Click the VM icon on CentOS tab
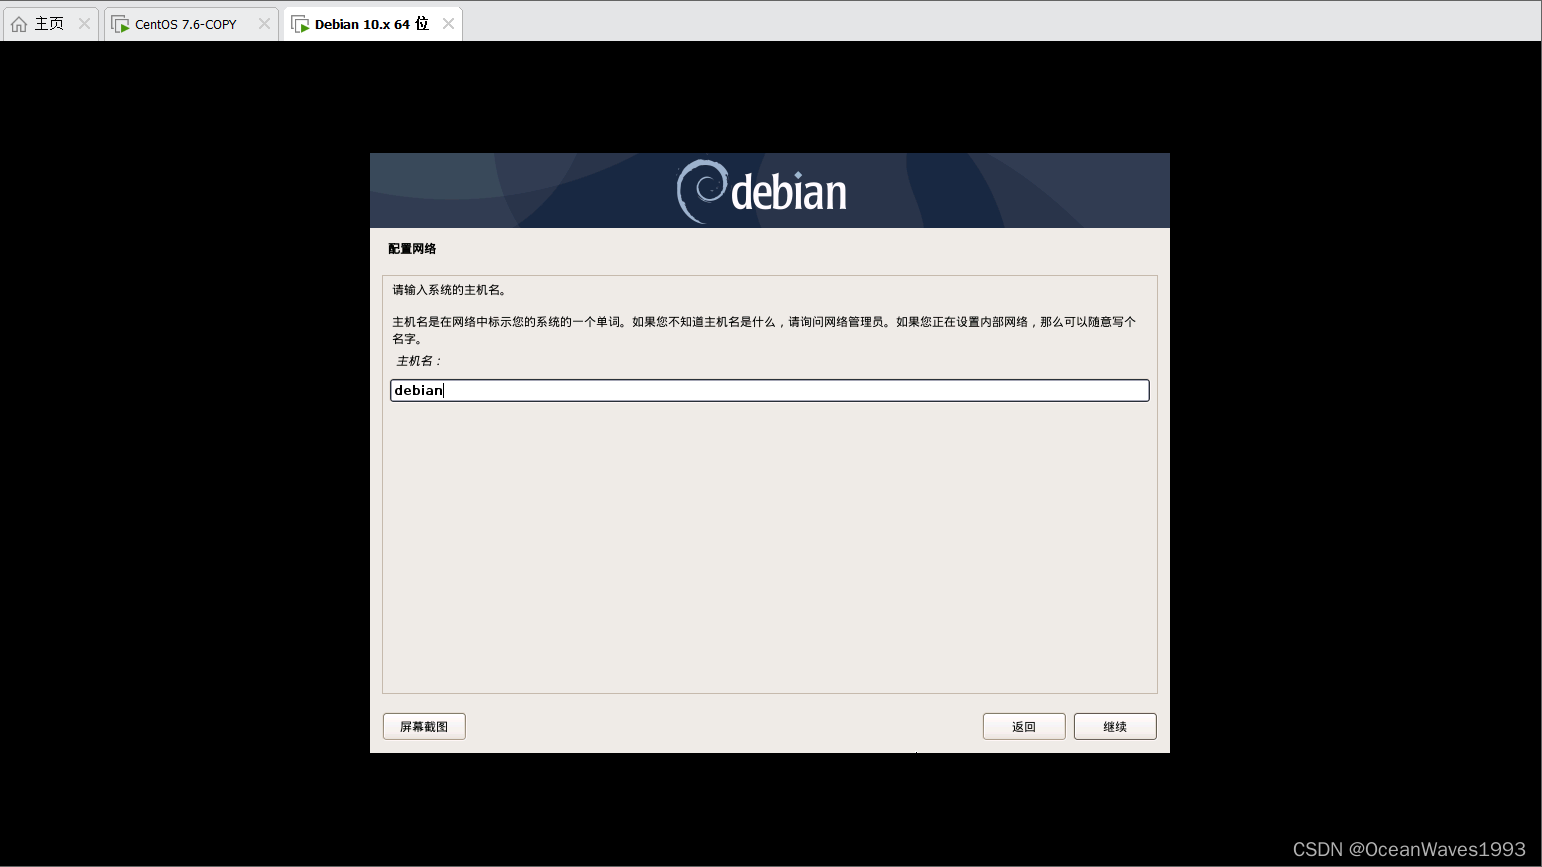The width and height of the screenshot is (1542, 867). coord(120,24)
